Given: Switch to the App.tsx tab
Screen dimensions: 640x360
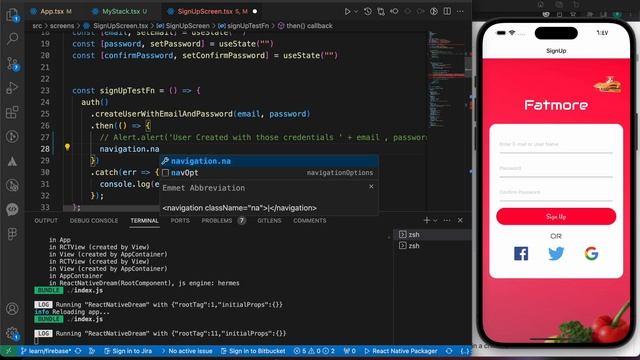Looking at the screenshot, I should tap(52, 11).
